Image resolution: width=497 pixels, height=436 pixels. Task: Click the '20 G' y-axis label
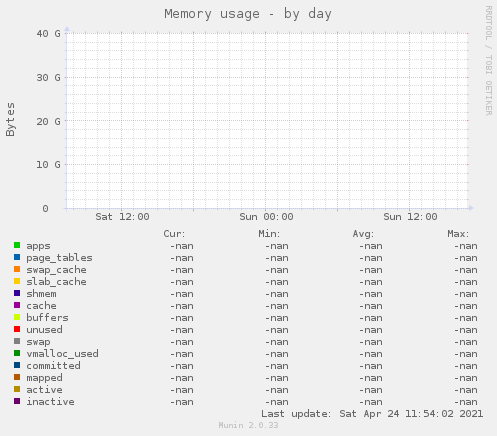pos(48,121)
